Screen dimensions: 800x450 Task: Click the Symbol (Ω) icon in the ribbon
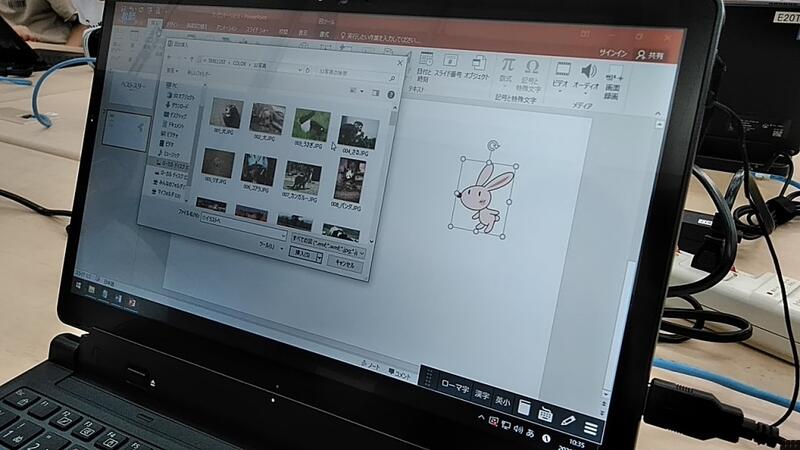pos(532,68)
